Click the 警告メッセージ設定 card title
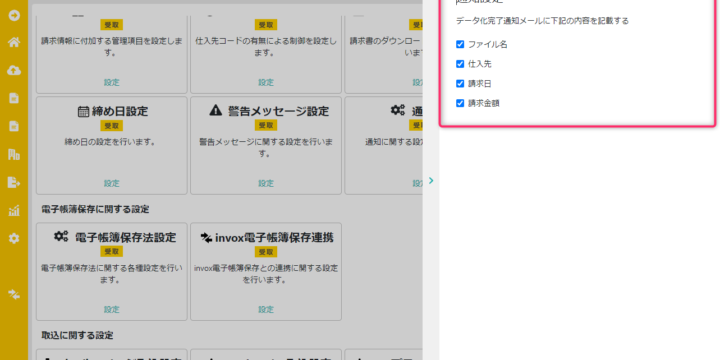 [x=278, y=111]
